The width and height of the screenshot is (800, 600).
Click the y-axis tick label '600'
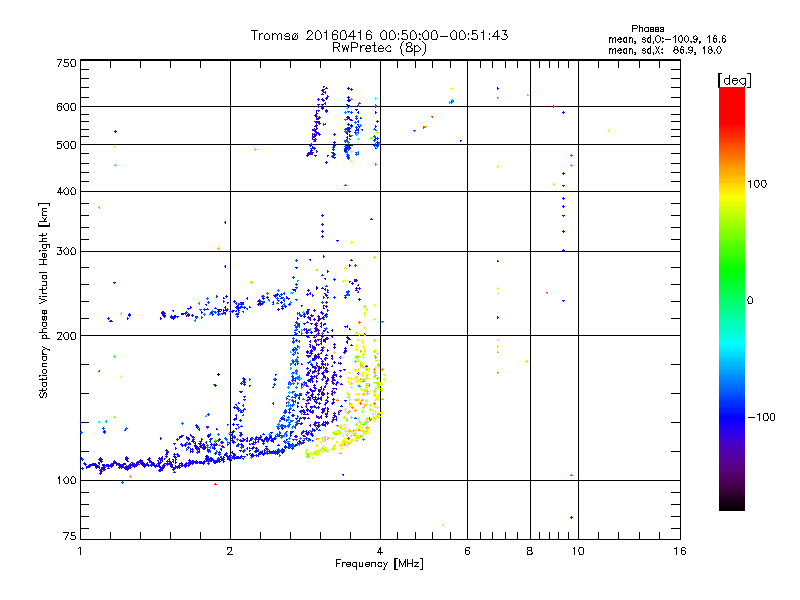tap(66, 107)
